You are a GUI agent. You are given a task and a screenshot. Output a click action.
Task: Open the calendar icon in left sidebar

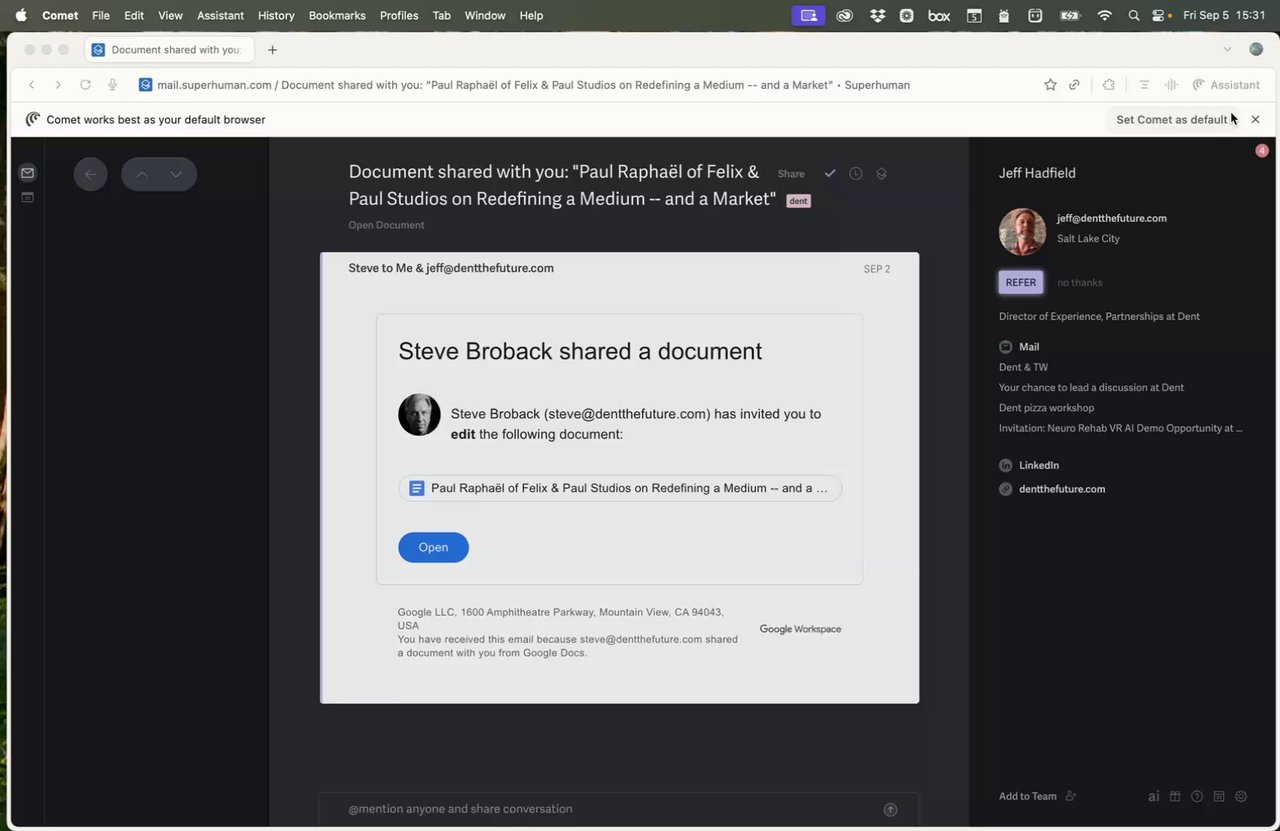tap(27, 197)
